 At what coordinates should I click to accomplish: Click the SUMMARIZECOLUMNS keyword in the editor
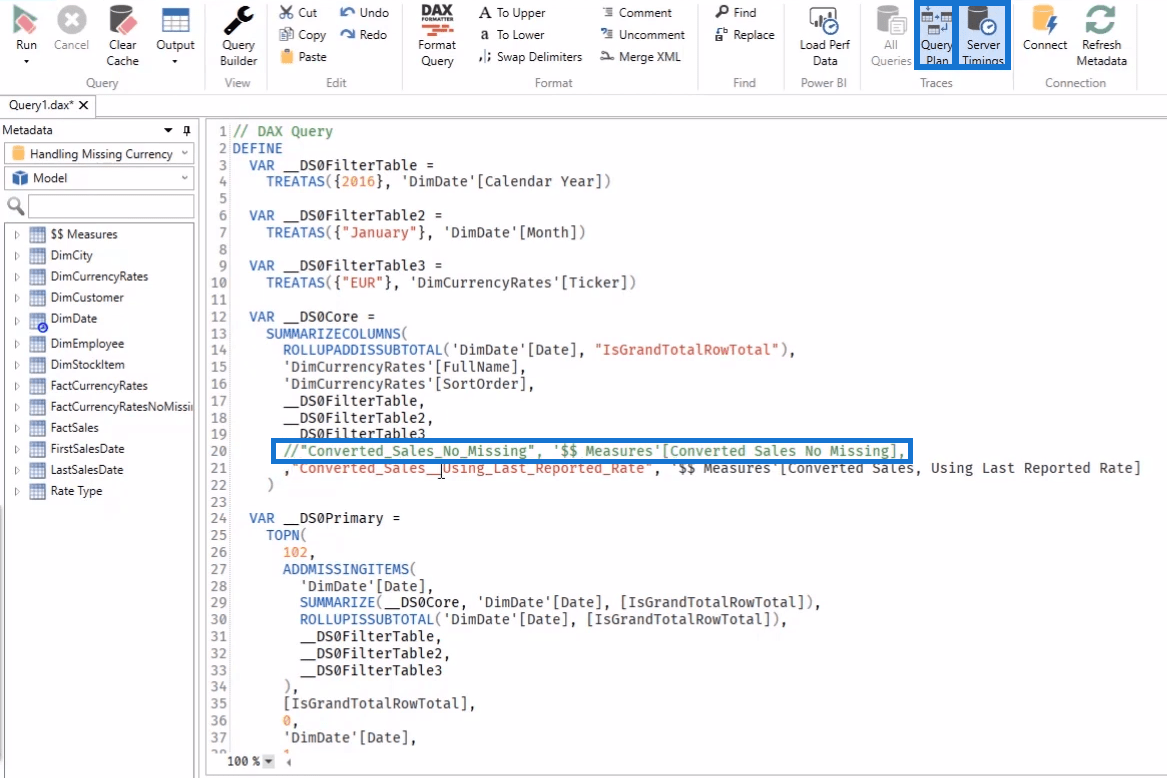point(333,334)
